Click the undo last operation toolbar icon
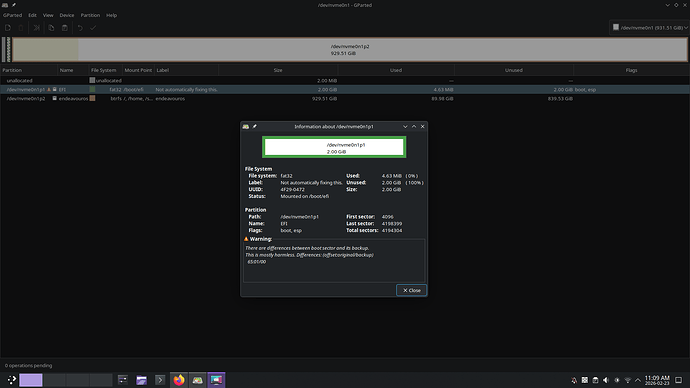This screenshot has width=690, height=388. tap(80, 28)
